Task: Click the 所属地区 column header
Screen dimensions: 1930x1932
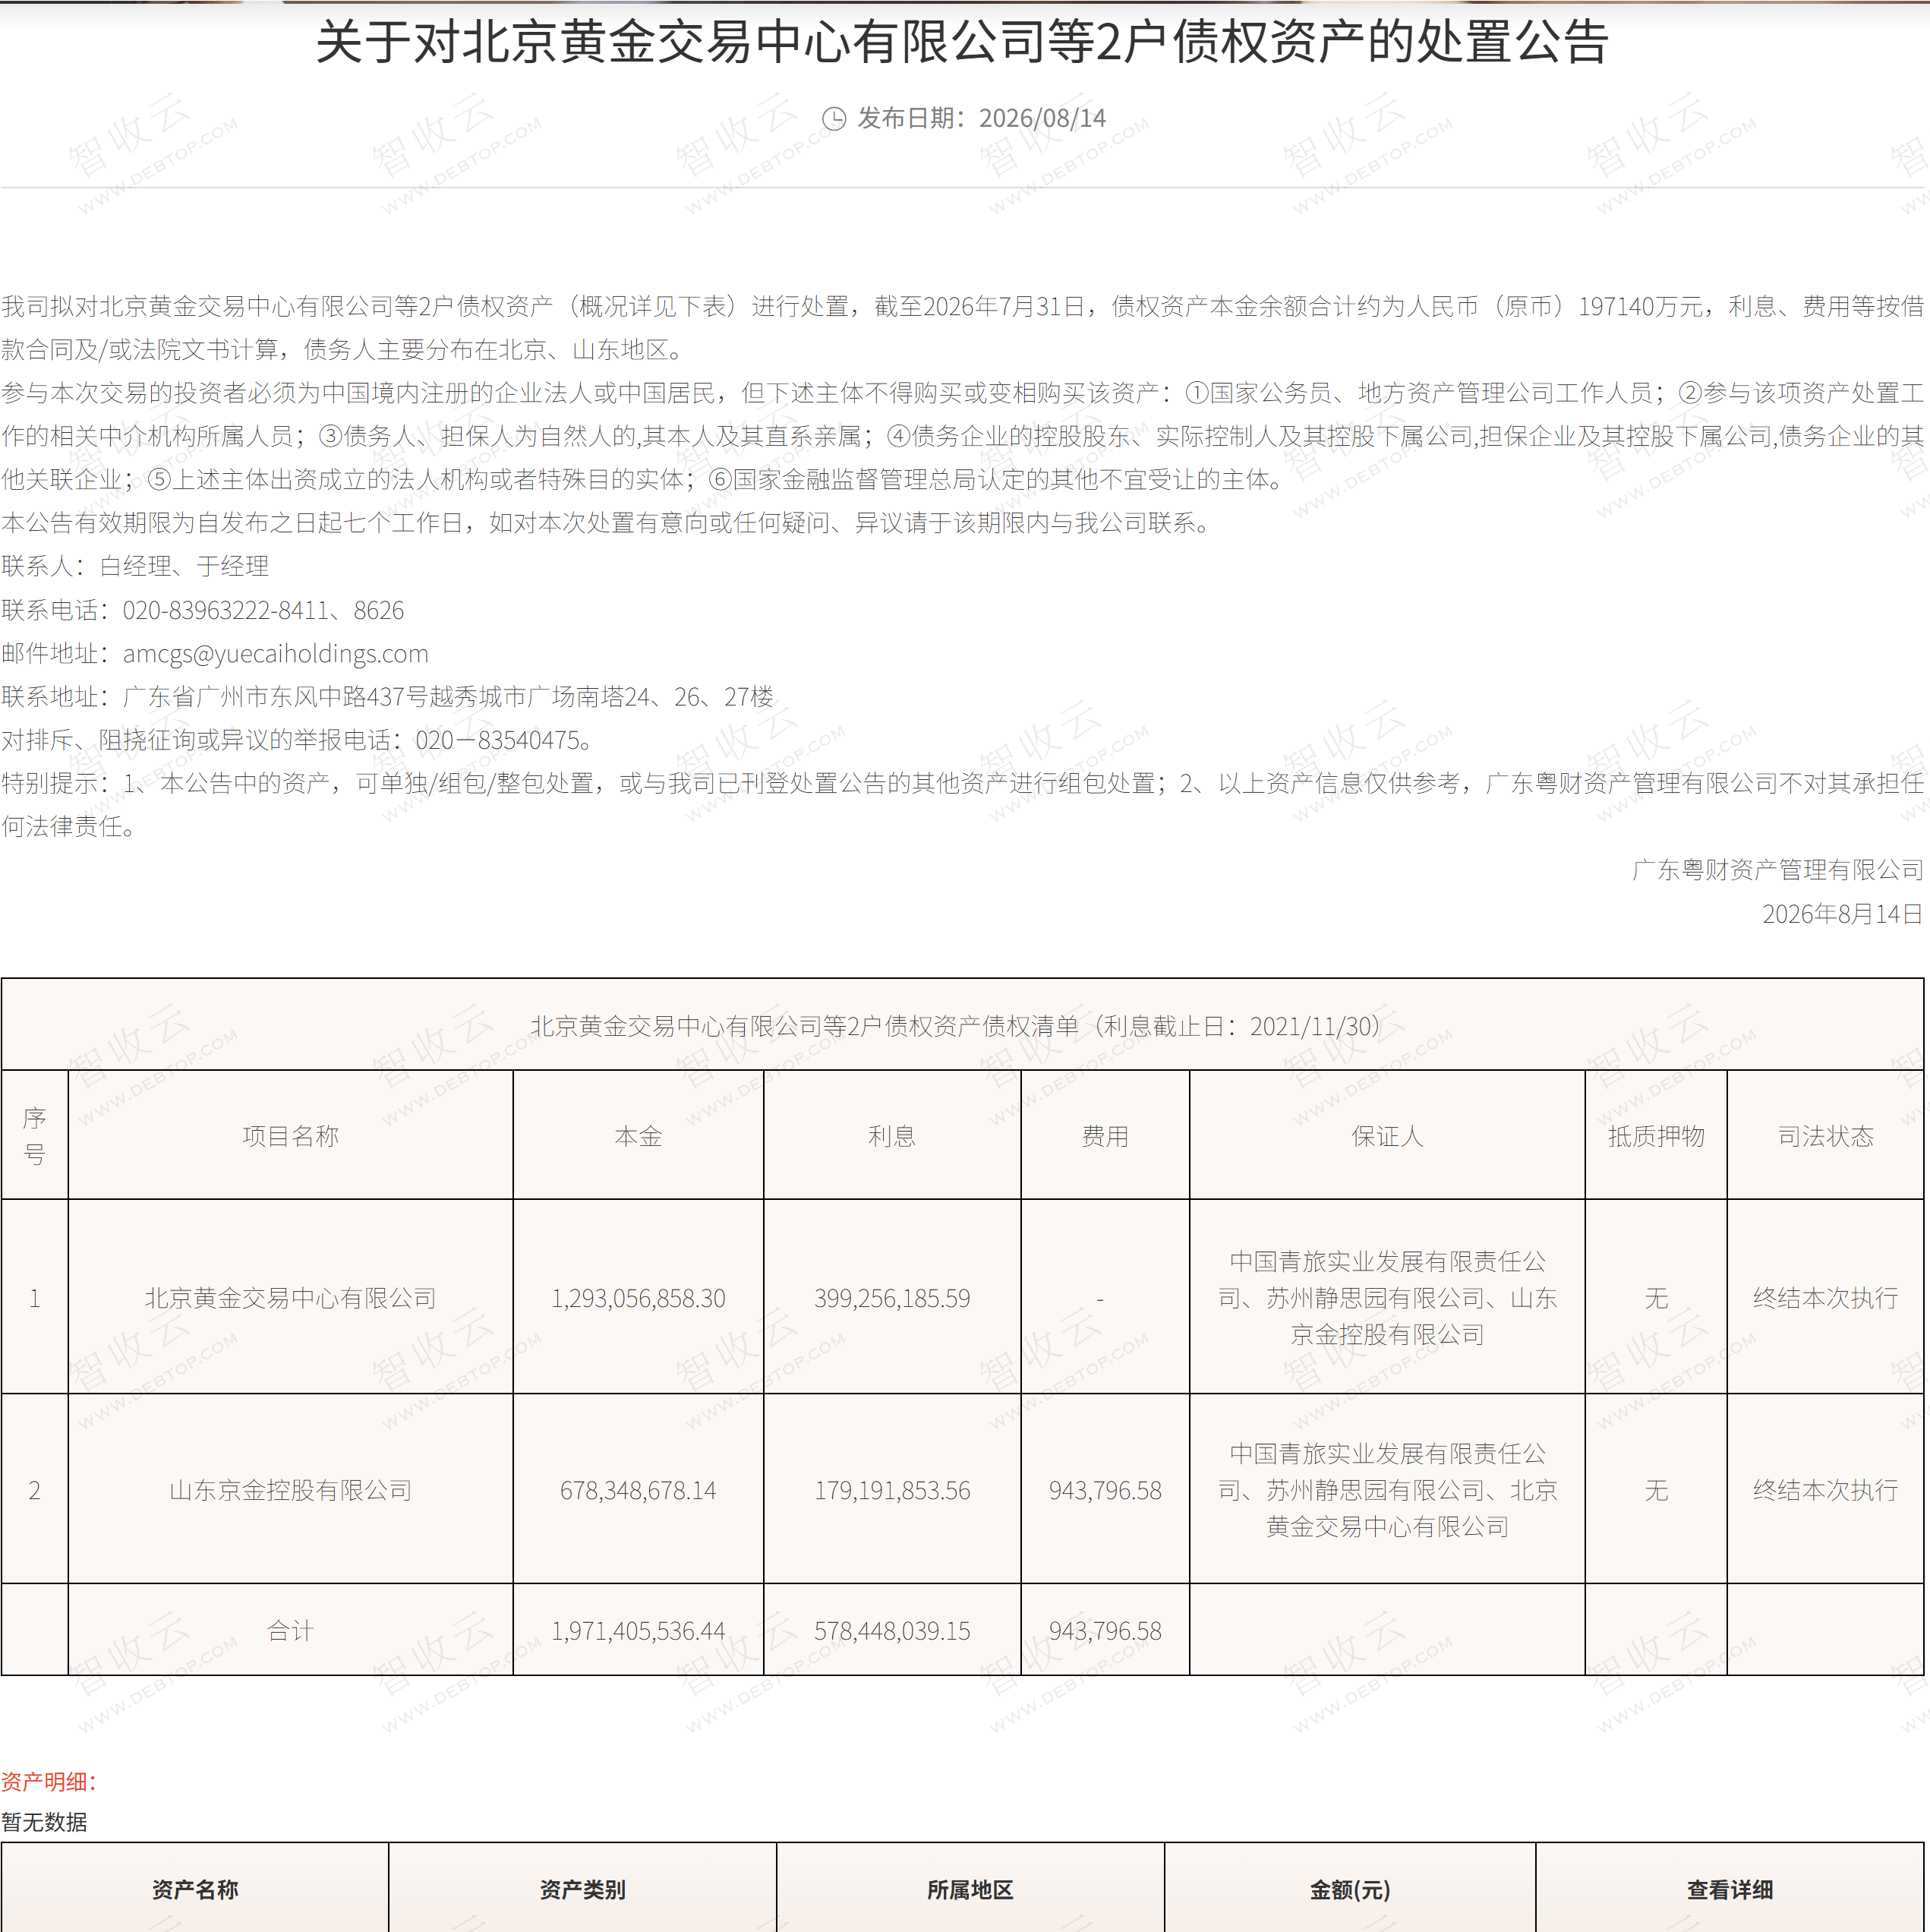Action: pyautogui.click(x=970, y=1889)
